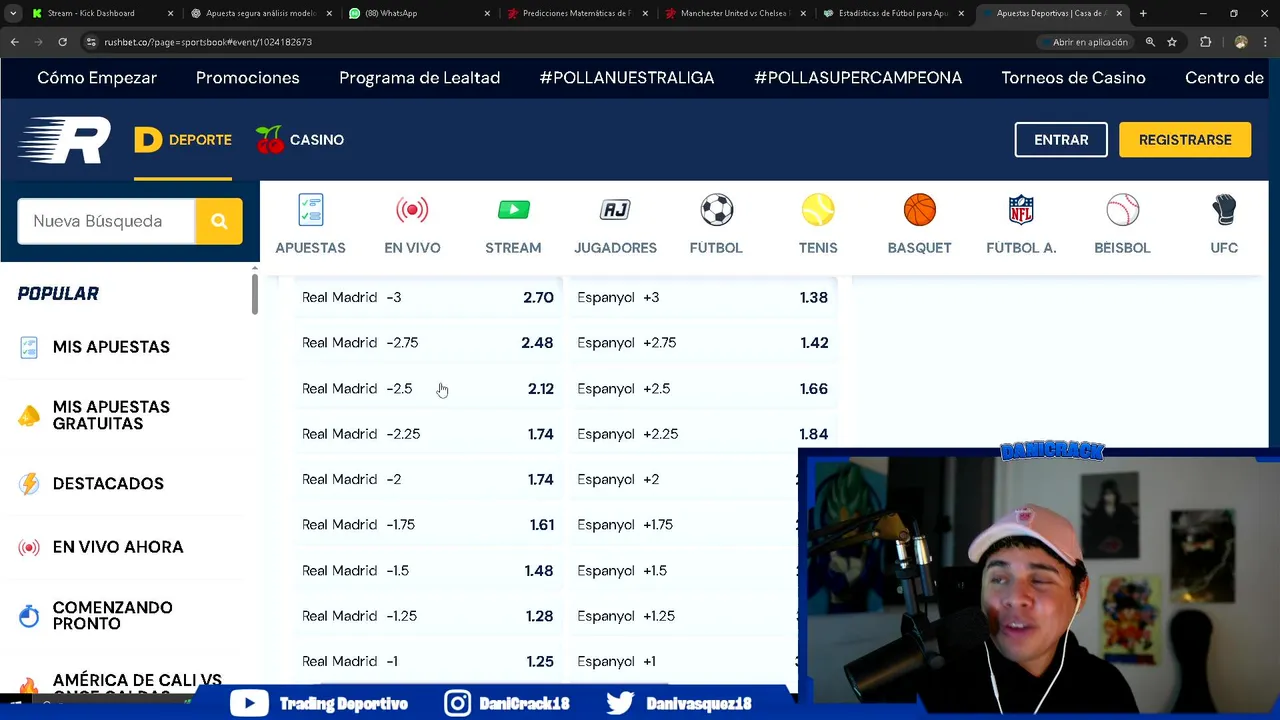Open the Chrome zoom magnifier icon
This screenshot has width=1280, height=720.
[1150, 42]
